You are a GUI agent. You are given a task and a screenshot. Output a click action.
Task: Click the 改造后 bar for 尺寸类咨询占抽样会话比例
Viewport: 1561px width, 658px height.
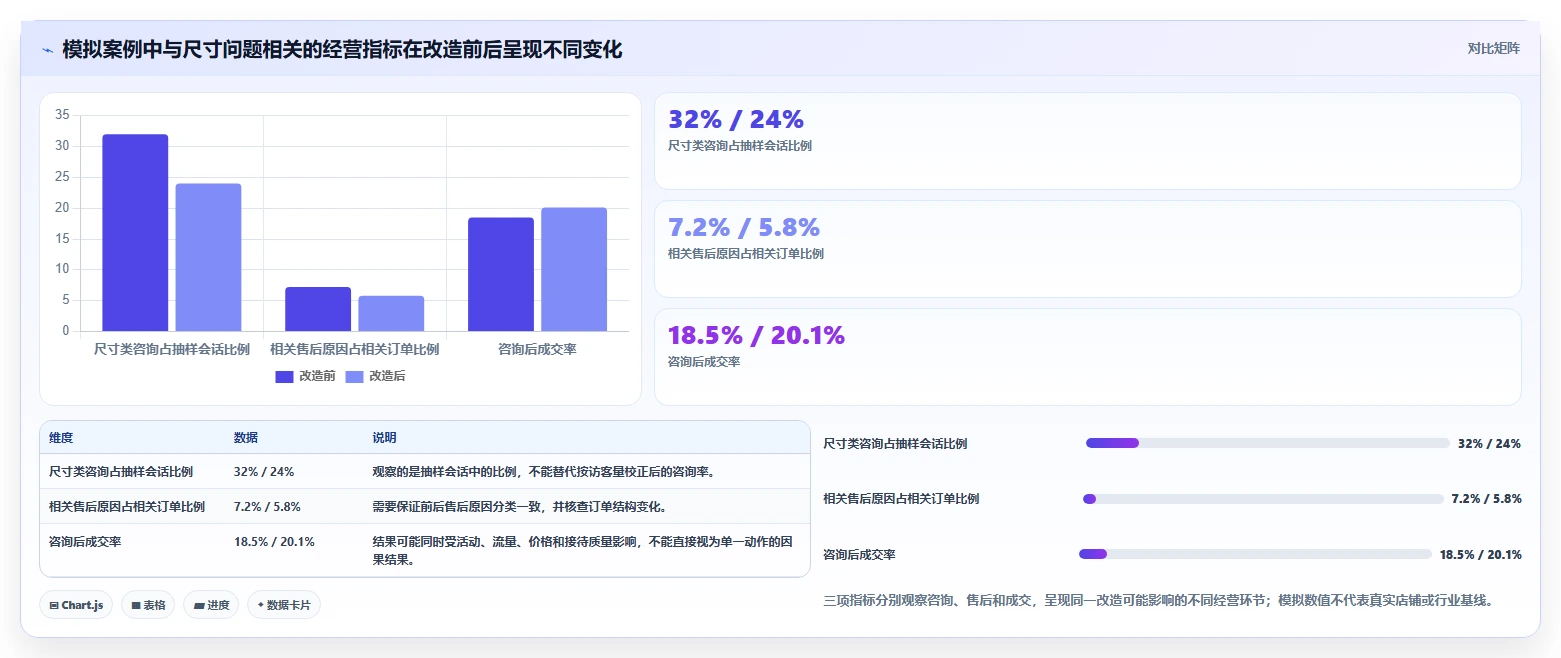[x=208, y=257]
